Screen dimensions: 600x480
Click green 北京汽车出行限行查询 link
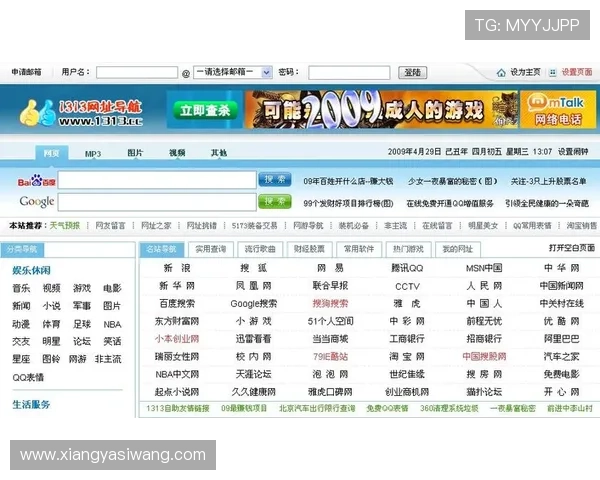tap(317, 408)
